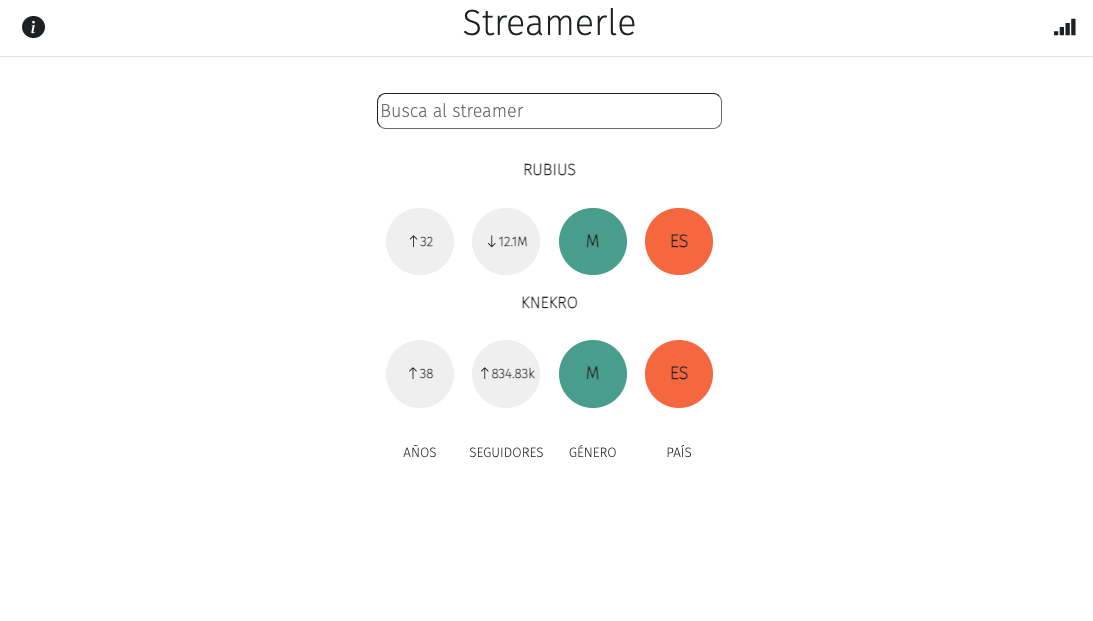Select the GÉNERO column label
1093x621 pixels.
pyautogui.click(x=592, y=452)
